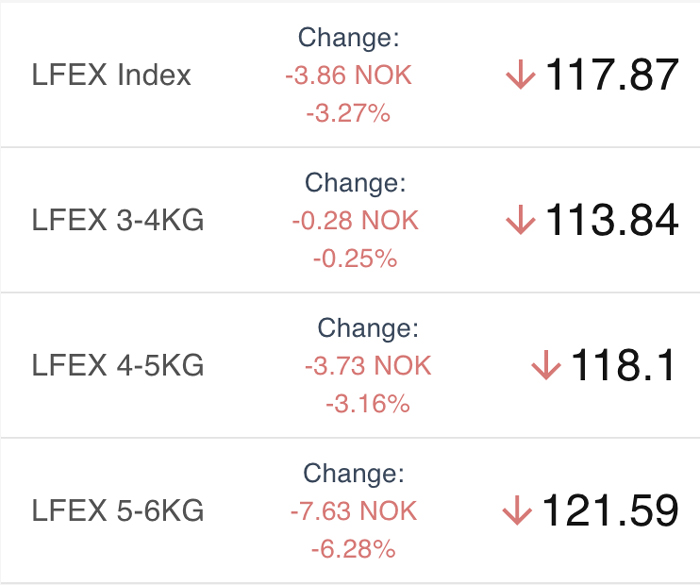Viewport: 700px width, 585px height.
Task: Click the down arrow beside 113.84
Action: pos(521,220)
